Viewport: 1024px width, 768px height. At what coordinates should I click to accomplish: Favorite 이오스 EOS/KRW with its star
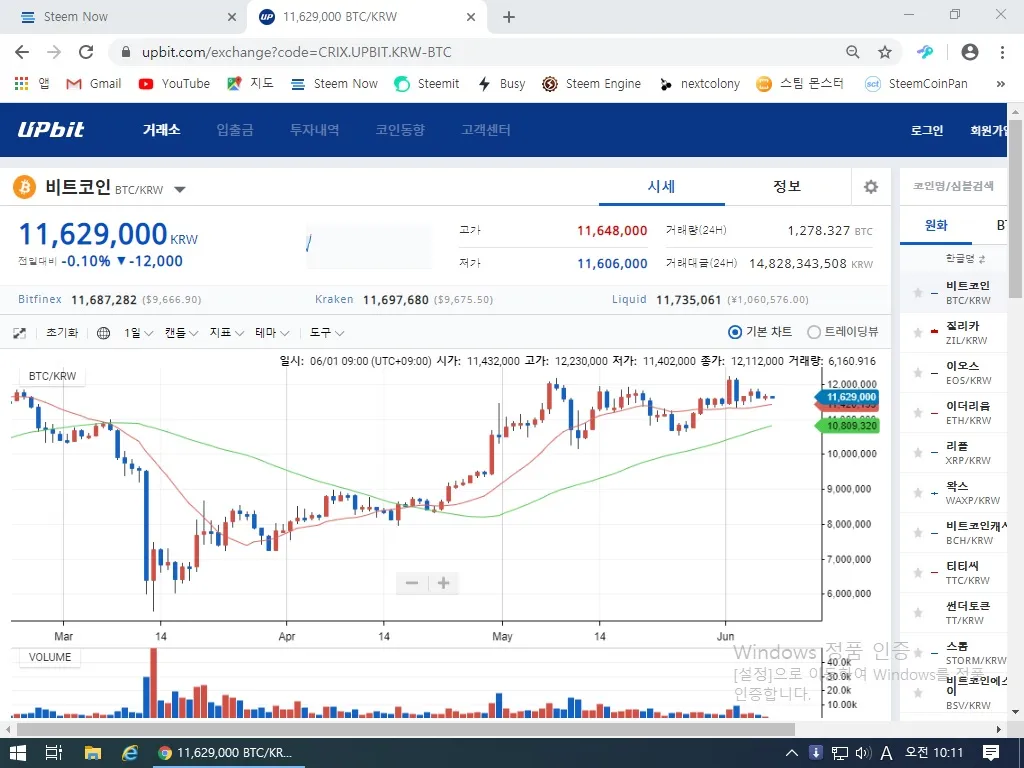point(918,372)
